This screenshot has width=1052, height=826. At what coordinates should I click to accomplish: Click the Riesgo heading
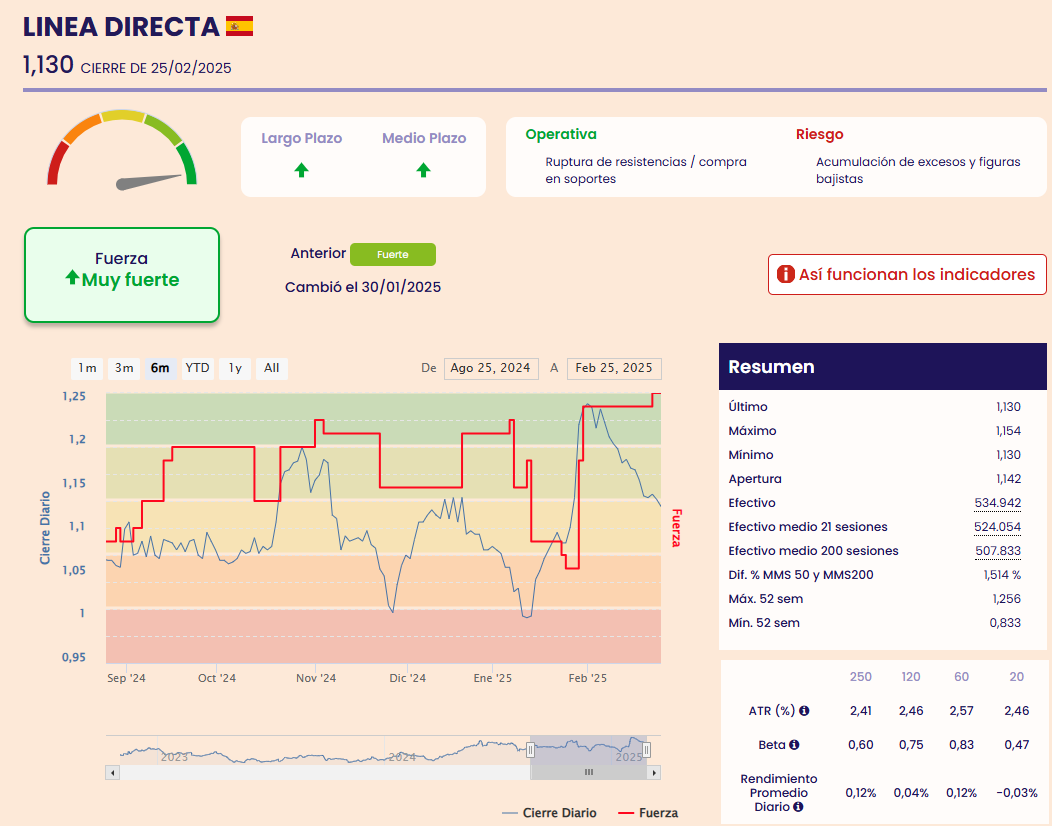819,134
